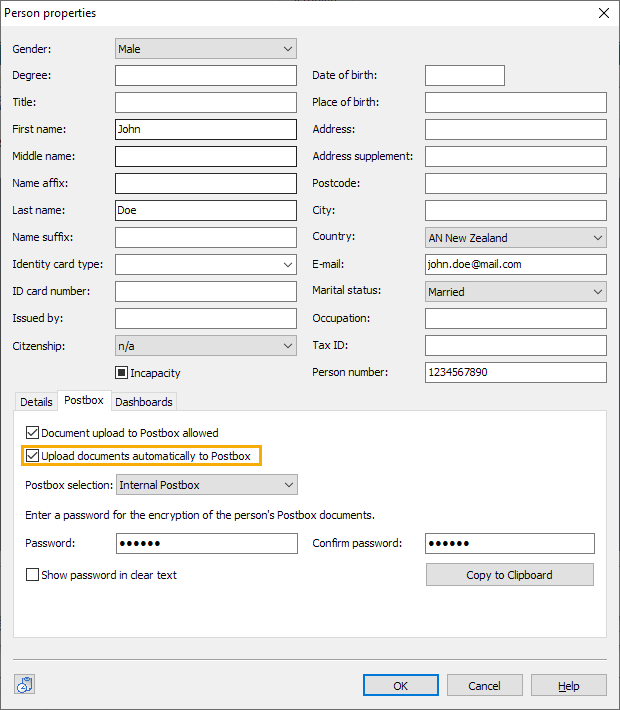Click the Copy to Clipboard button
This screenshot has width=620, height=710.
point(509,575)
